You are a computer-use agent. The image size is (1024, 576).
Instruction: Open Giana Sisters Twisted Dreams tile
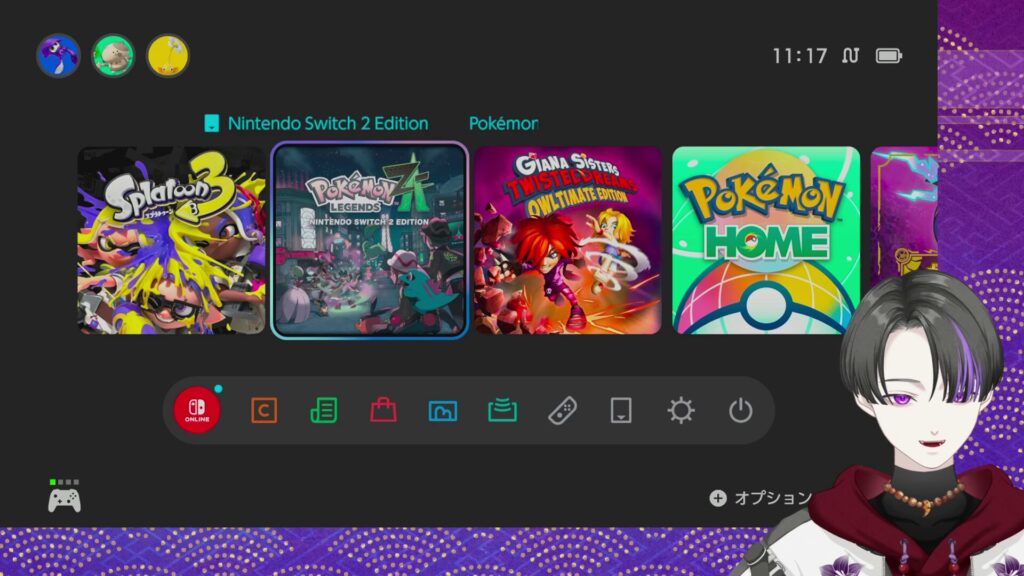point(568,240)
